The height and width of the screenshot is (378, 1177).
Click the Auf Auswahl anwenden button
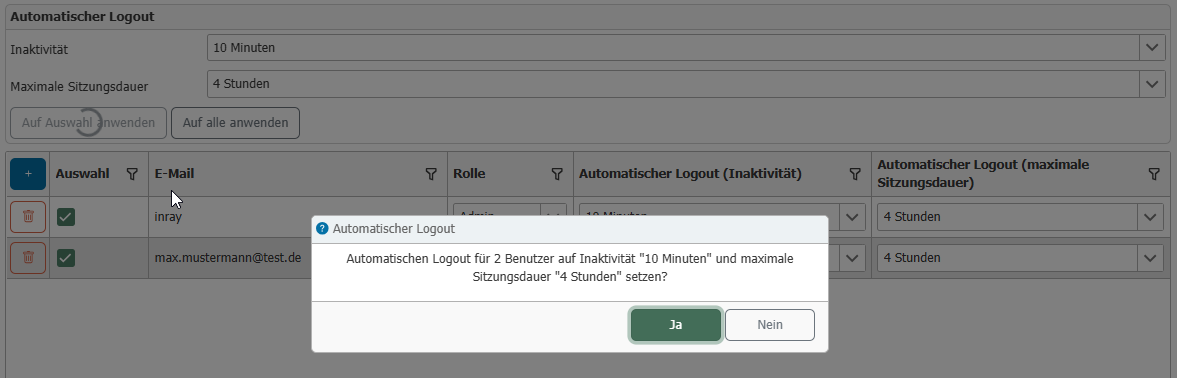(x=88, y=123)
